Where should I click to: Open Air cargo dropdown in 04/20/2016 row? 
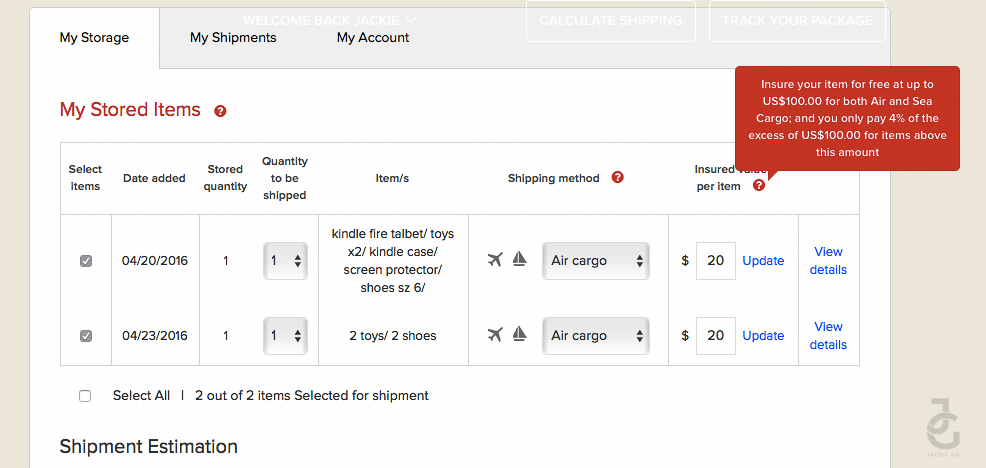[x=596, y=260]
